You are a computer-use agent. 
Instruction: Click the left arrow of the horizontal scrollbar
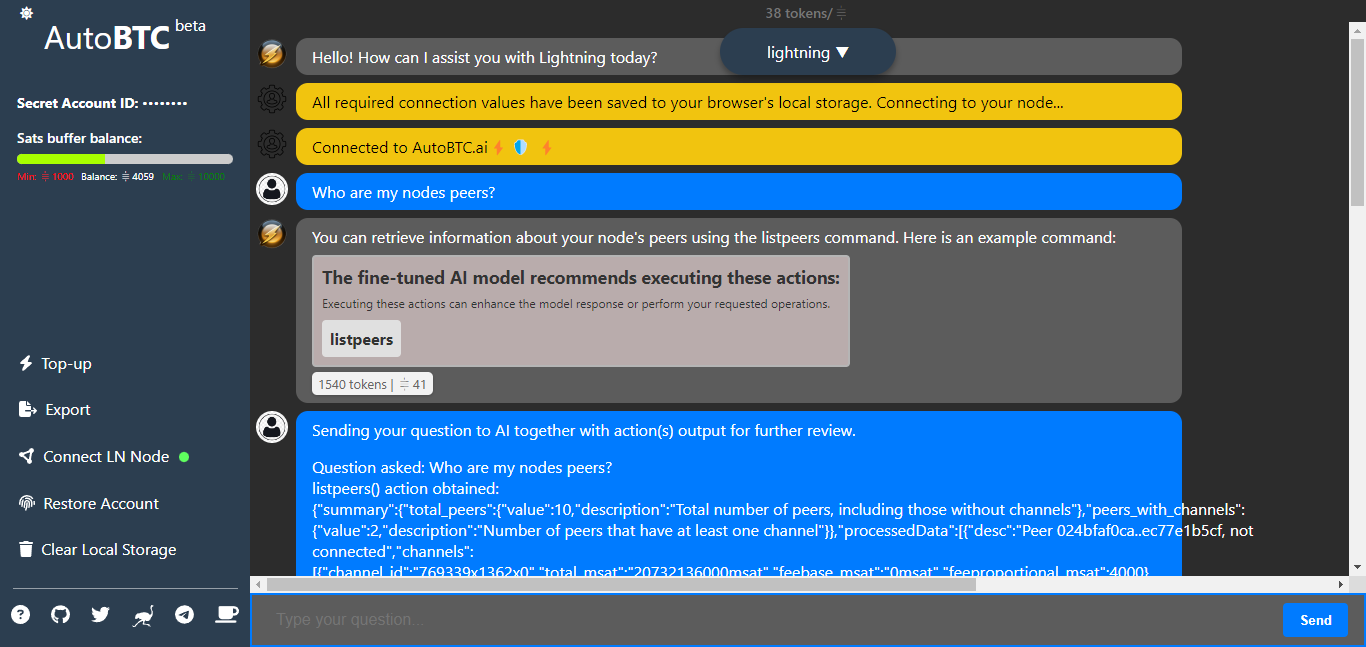pos(257,584)
